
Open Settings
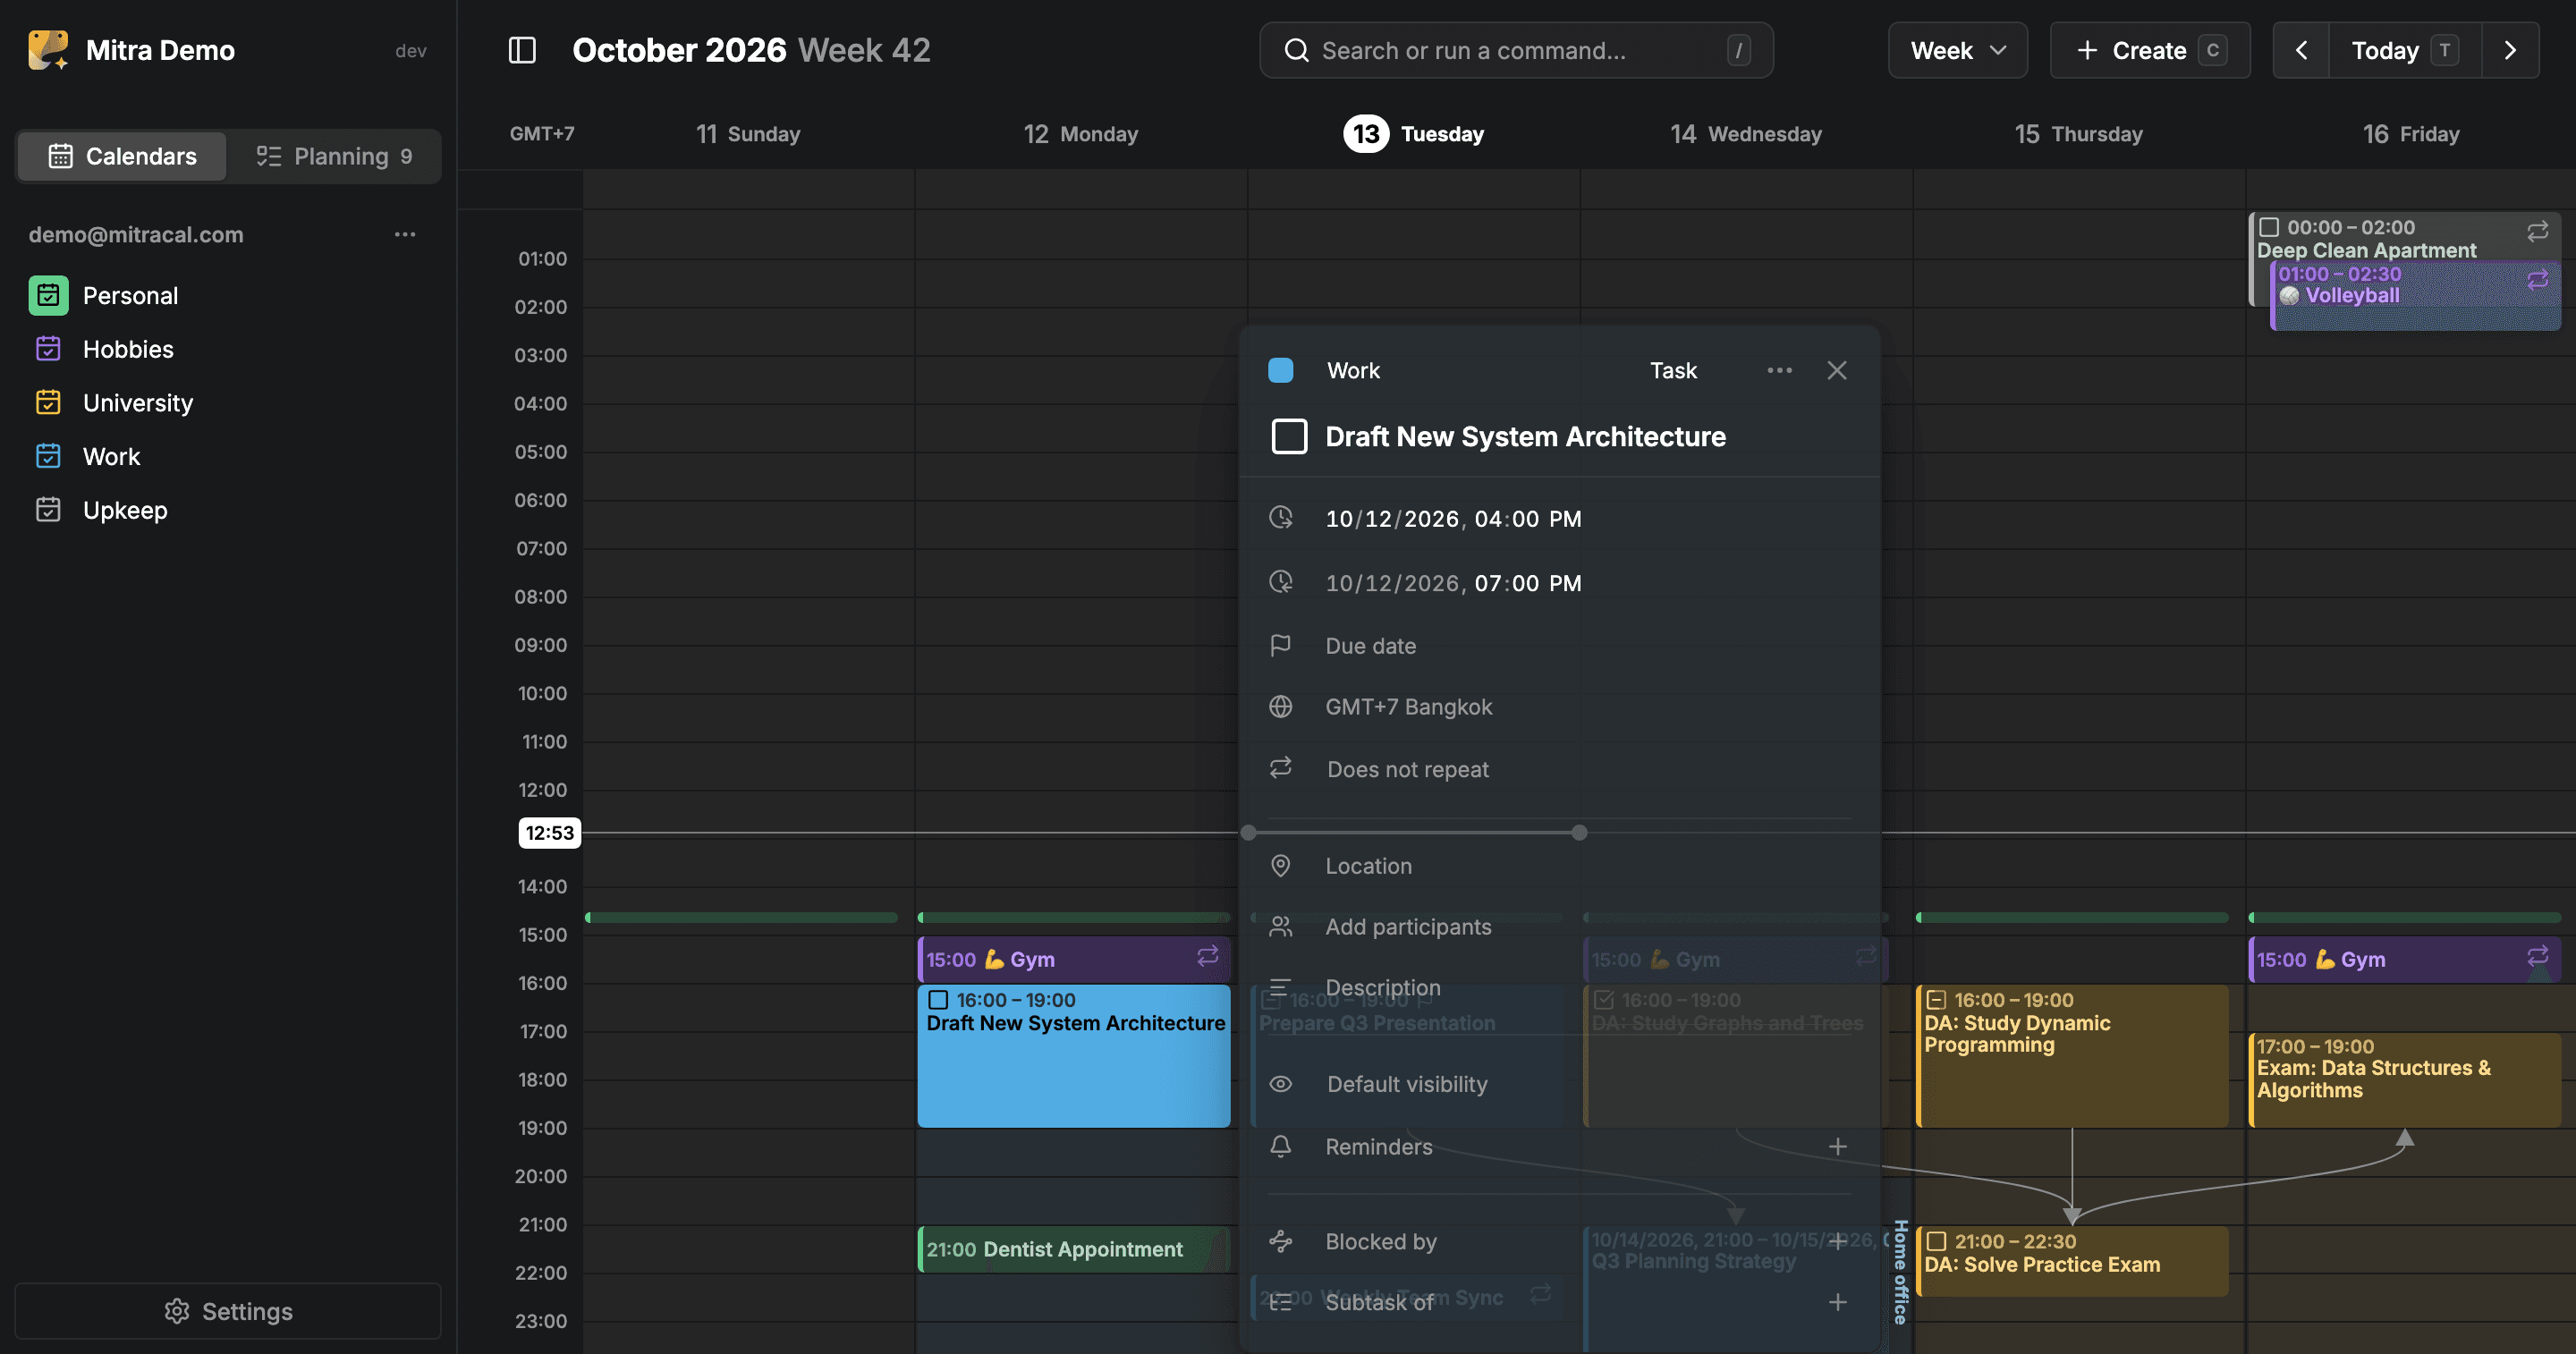pos(228,1310)
